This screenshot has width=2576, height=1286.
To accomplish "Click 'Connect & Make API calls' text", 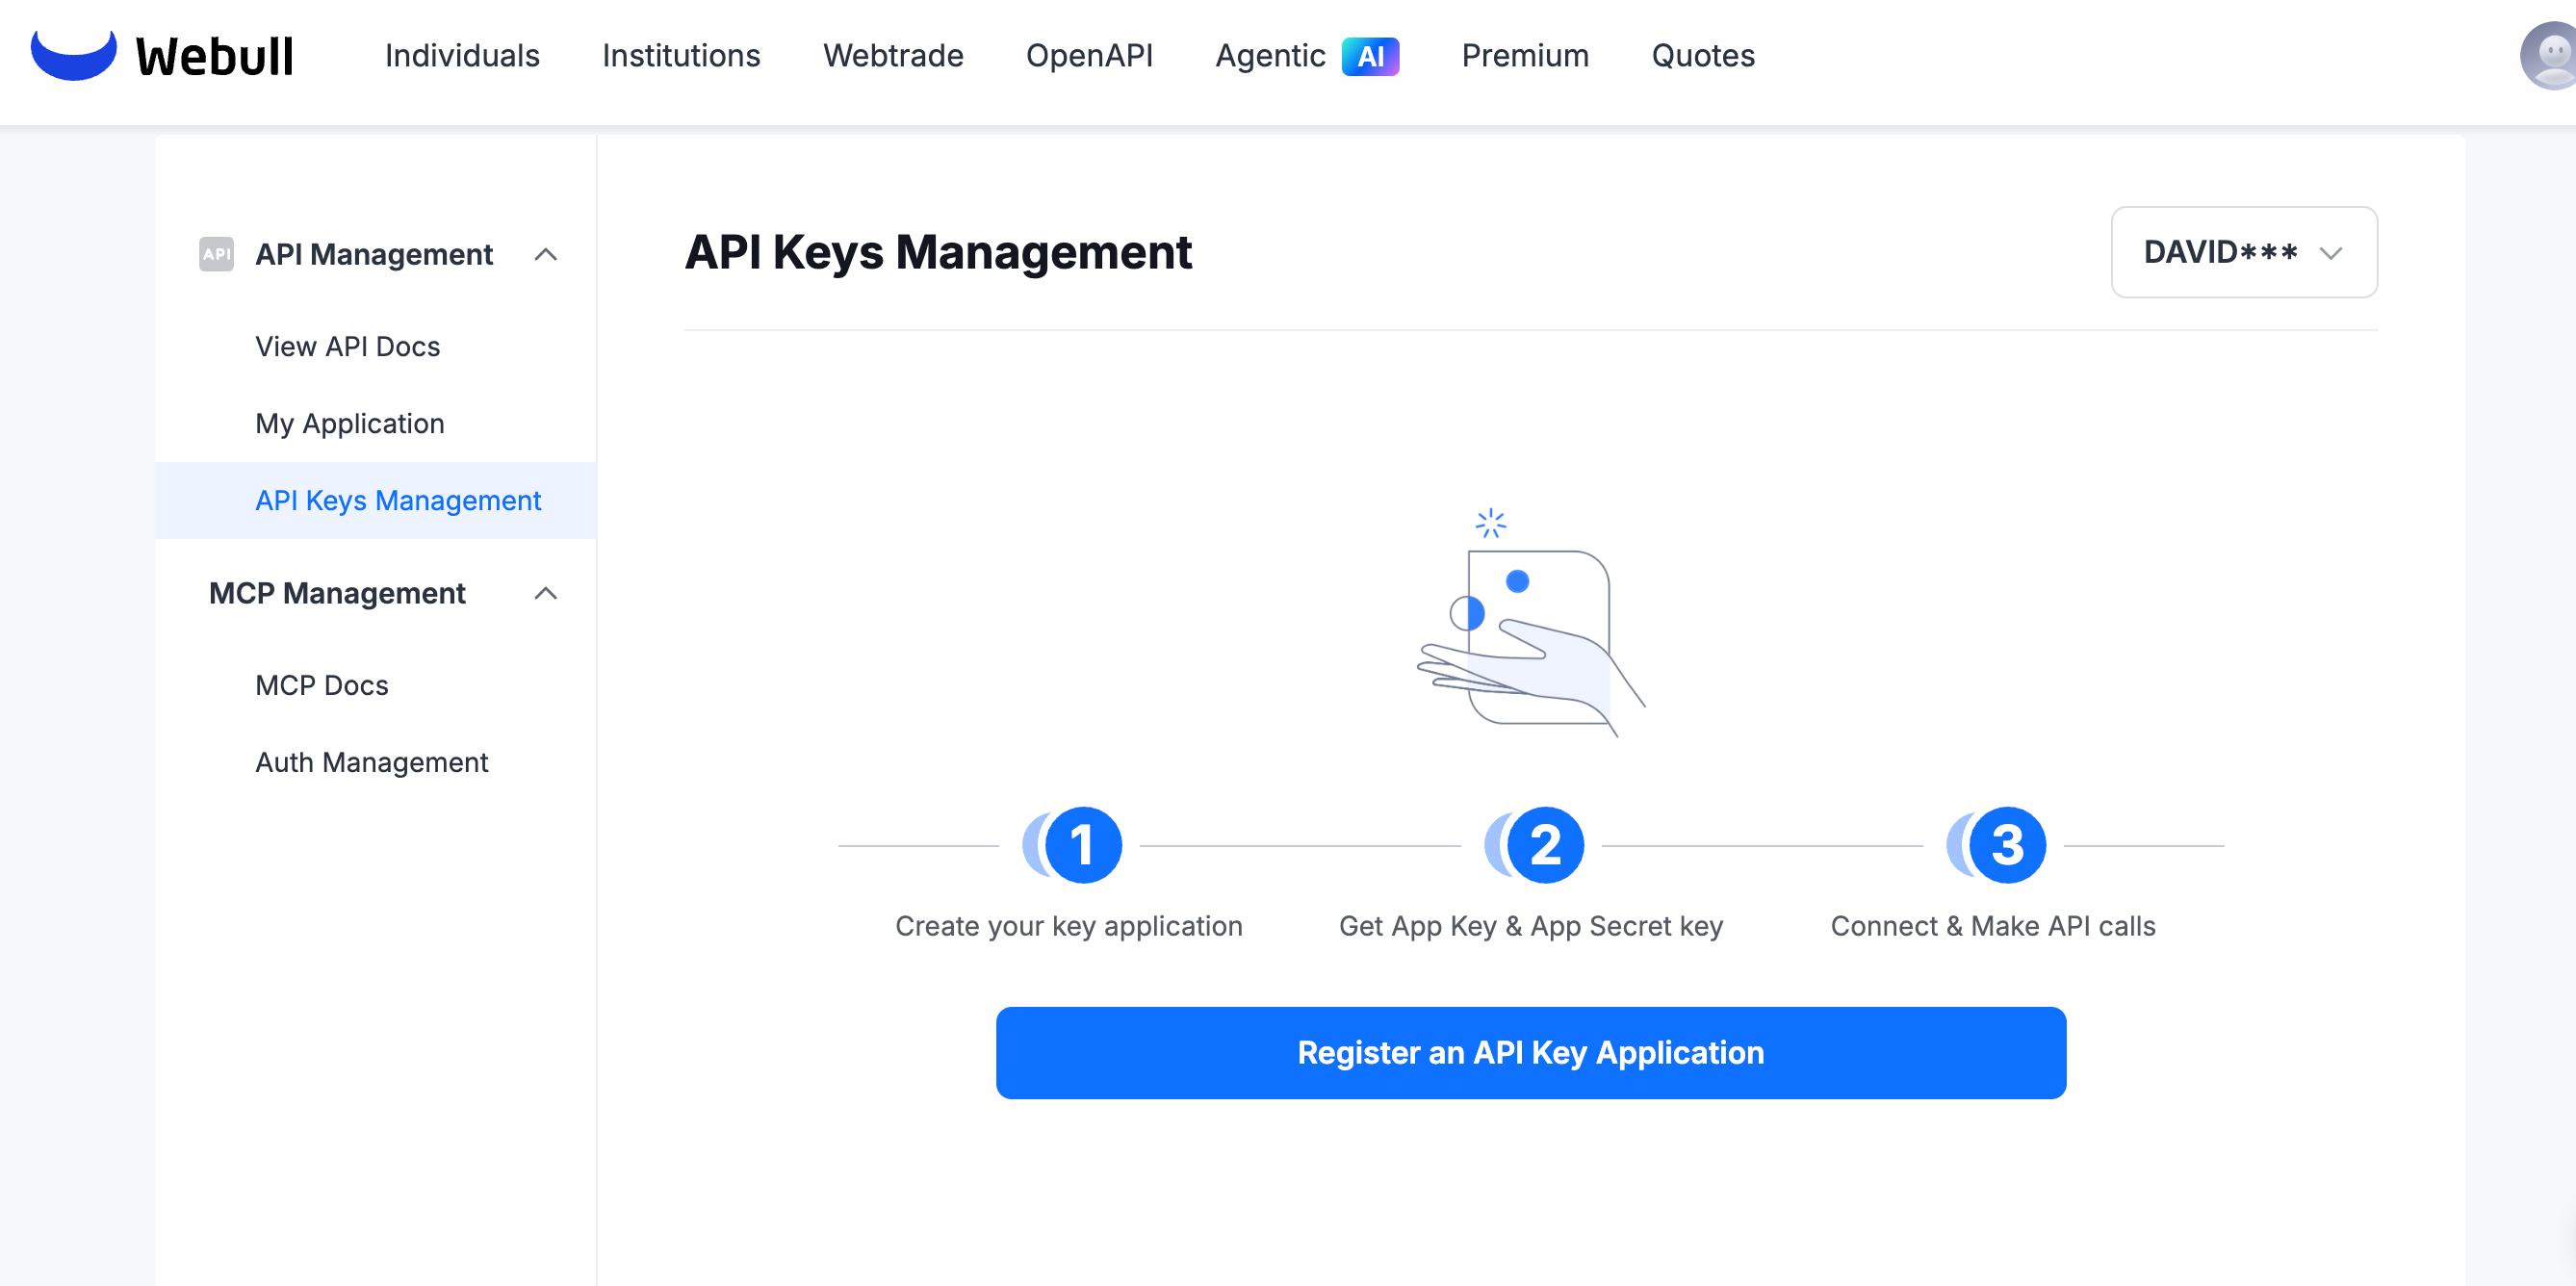I will point(1993,926).
